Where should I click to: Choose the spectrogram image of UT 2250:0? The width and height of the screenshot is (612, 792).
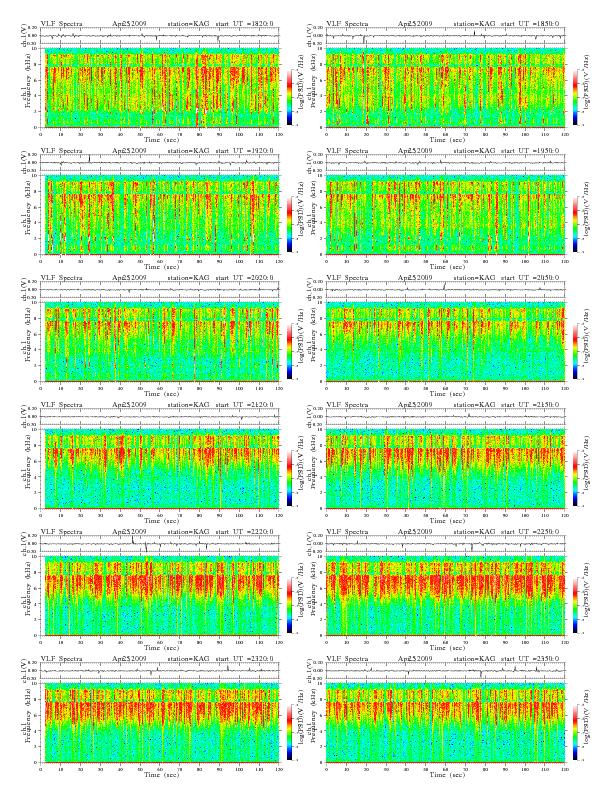pyautogui.click(x=445, y=596)
